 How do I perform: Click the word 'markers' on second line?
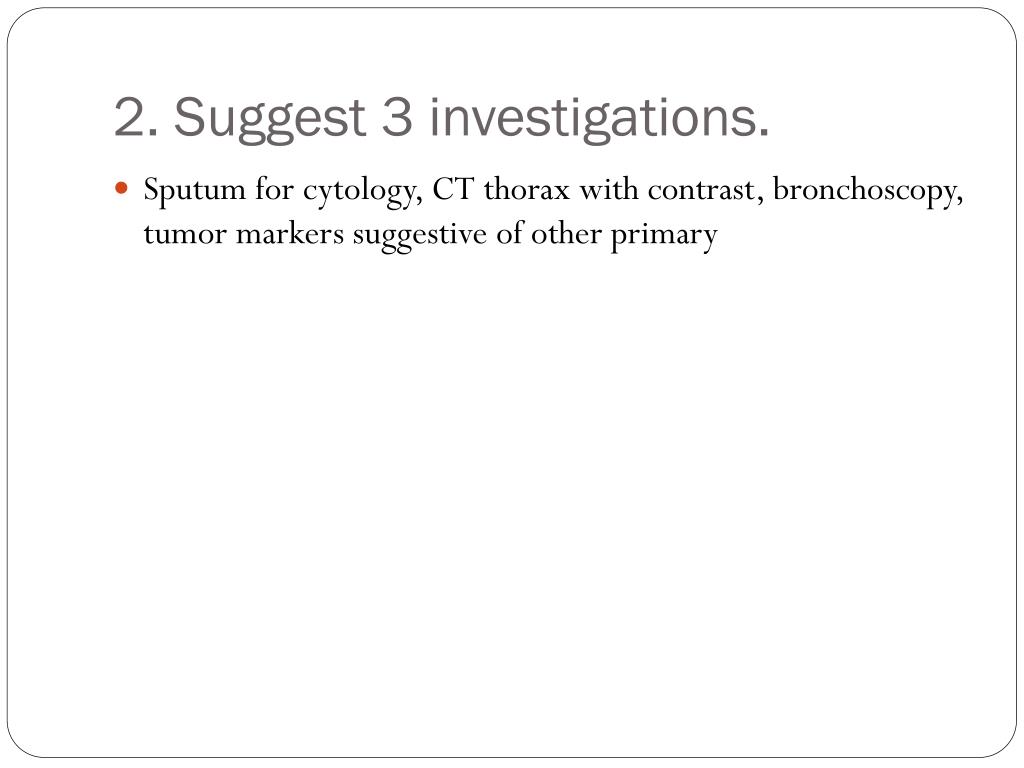pyautogui.click(x=290, y=233)
